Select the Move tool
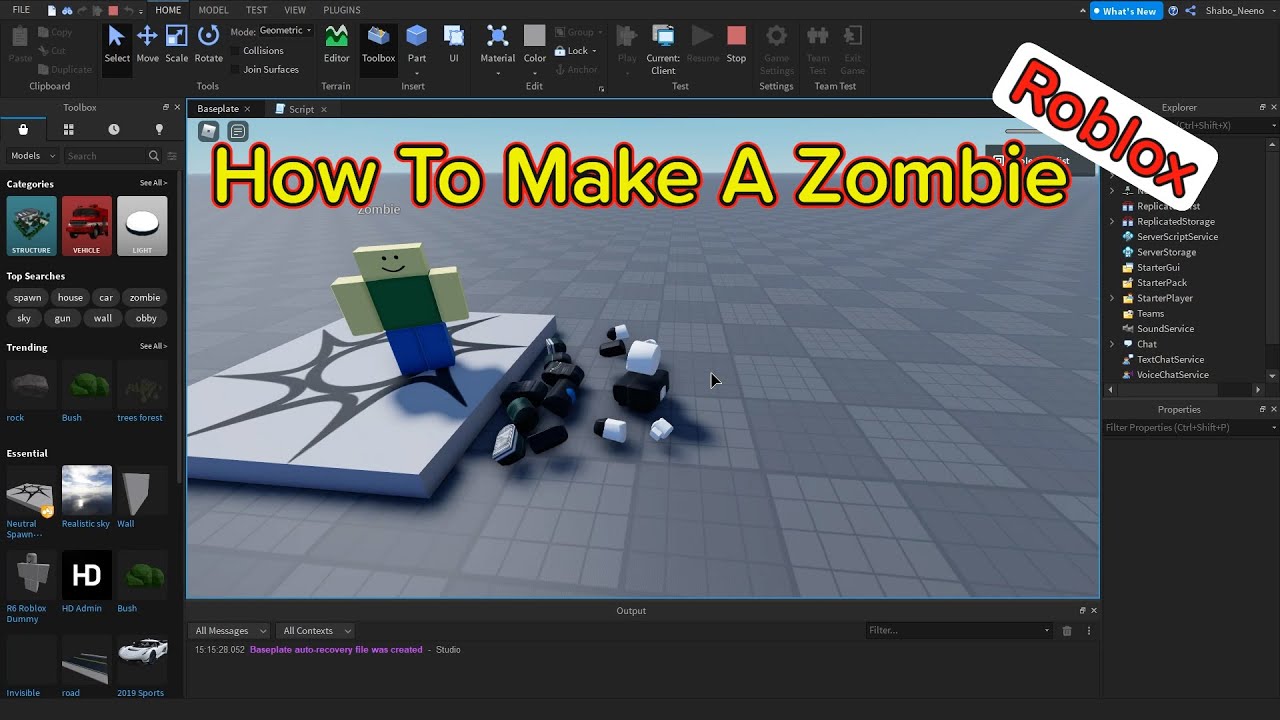The image size is (1280, 720). point(147,47)
